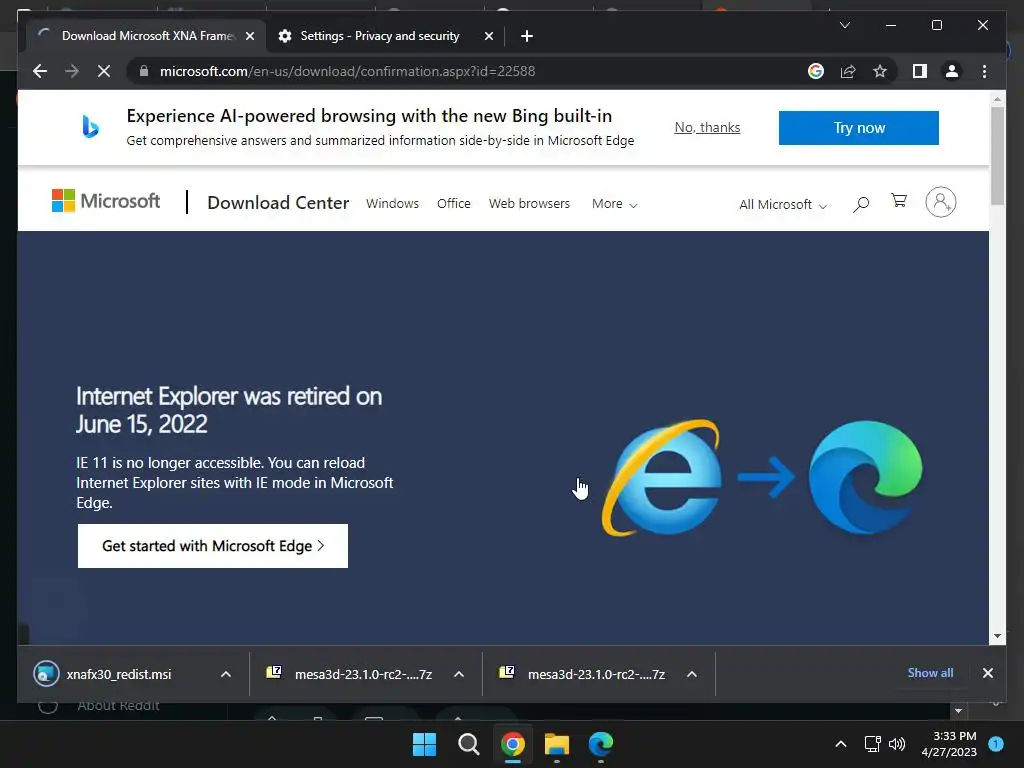Screen dimensions: 1024x768
Task: Close the Download Microsoft XNA tab
Action: coord(249,36)
